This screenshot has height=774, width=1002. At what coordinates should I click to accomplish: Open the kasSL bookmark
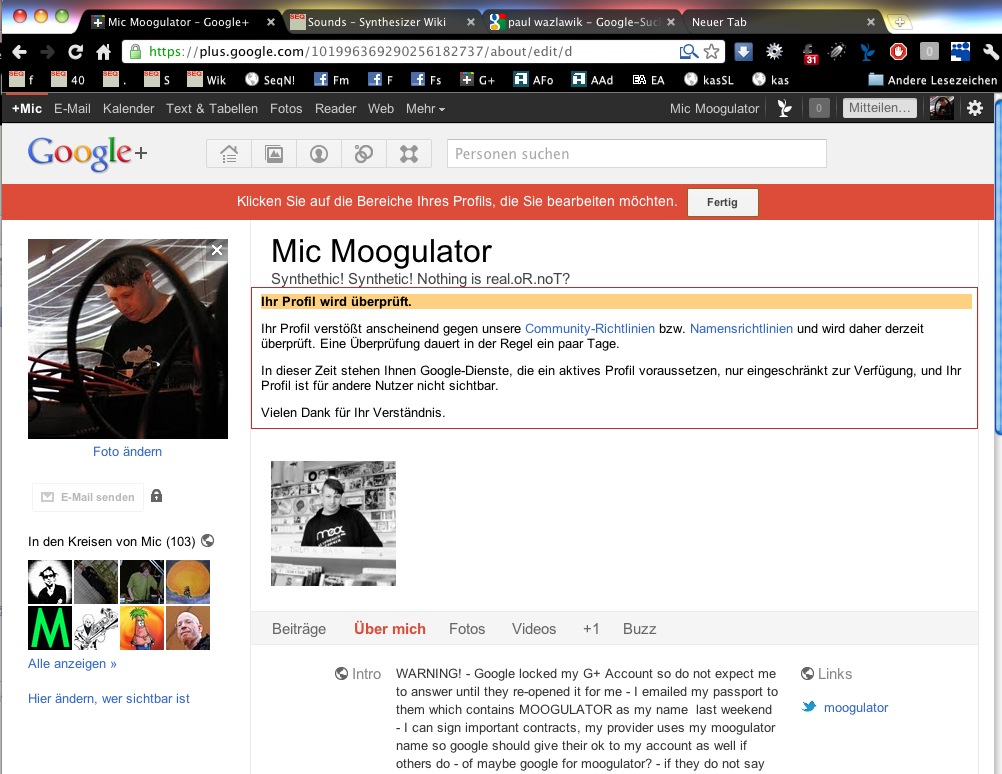tap(709, 80)
